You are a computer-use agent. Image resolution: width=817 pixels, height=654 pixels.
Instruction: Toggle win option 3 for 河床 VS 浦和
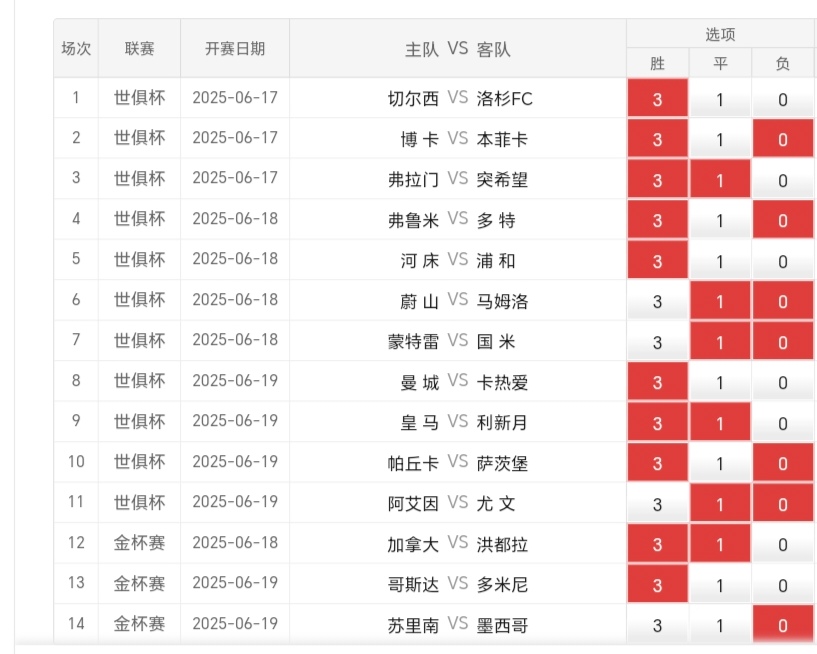point(658,260)
